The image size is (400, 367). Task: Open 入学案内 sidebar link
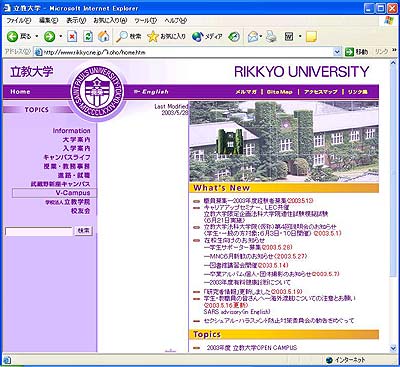click(76, 148)
